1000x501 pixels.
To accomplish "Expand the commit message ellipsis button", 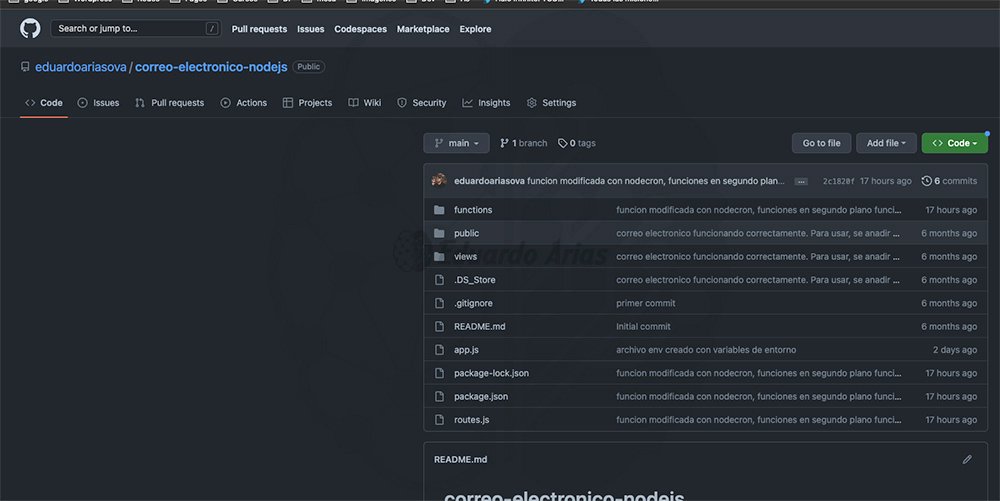I will coord(801,182).
